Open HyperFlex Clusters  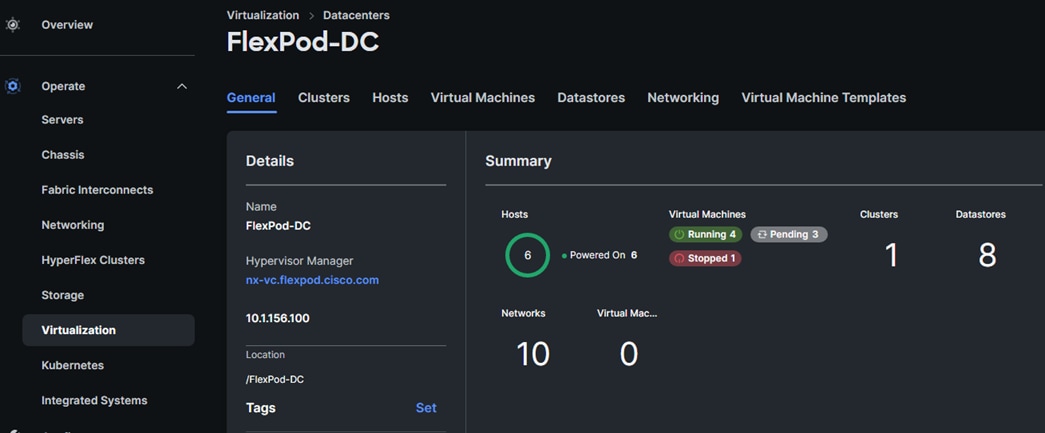tap(93, 260)
